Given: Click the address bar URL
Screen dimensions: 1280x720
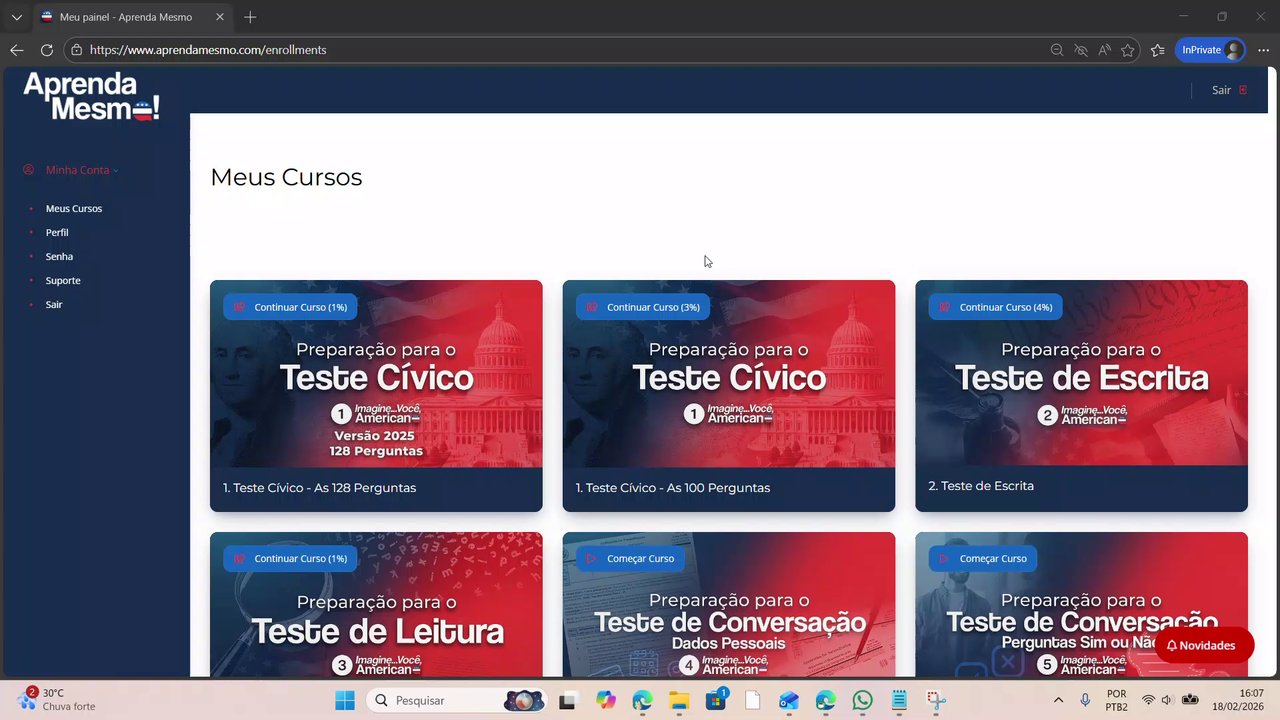Looking at the screenshot, I should (208, 50).
